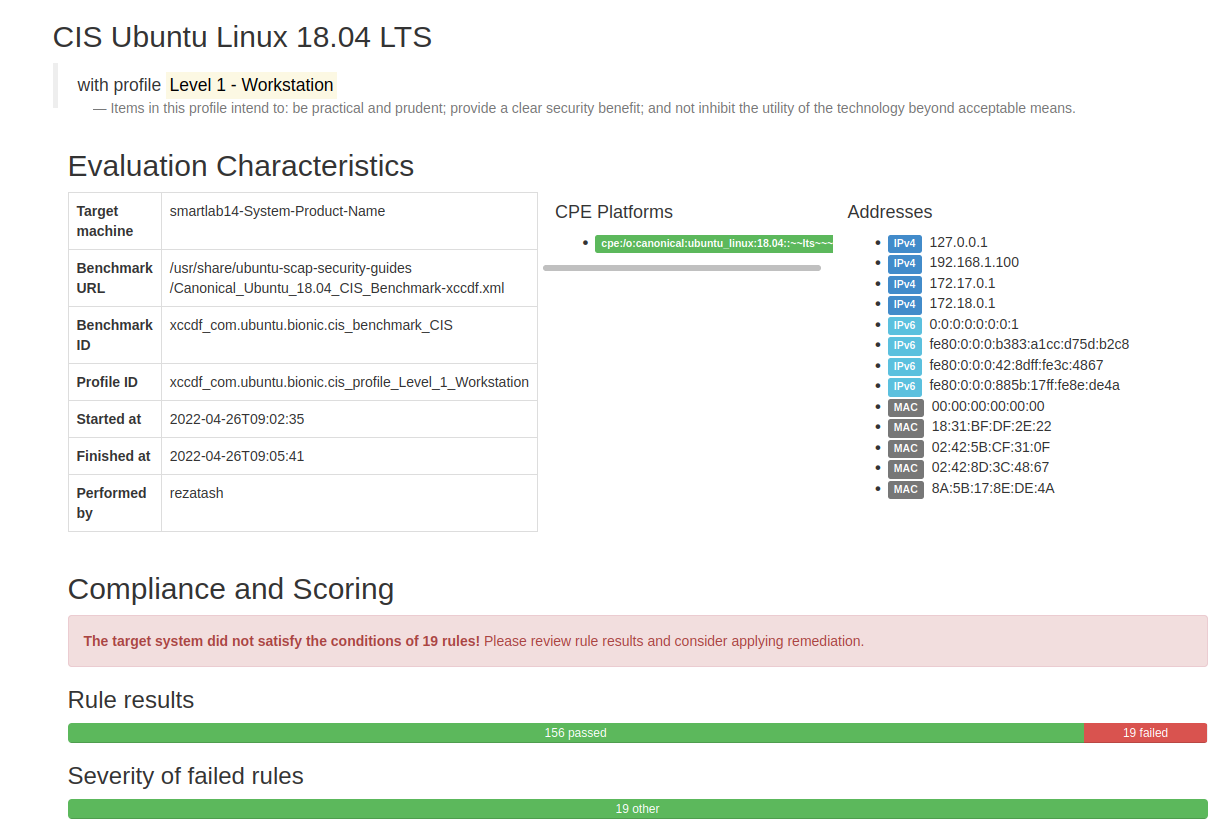
Task: Click the Performed by value rezatash
Action: click(197, 493)
